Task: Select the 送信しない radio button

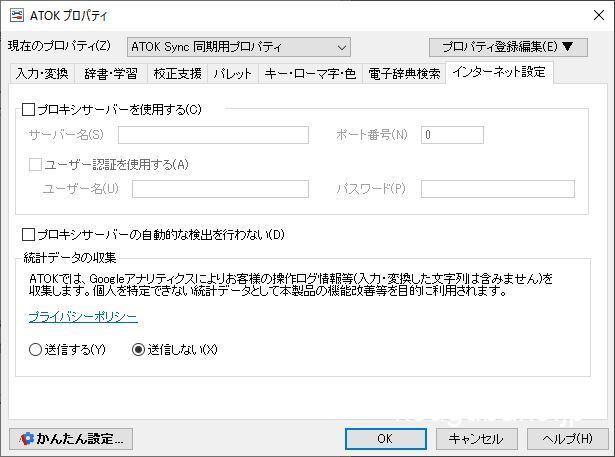Action: click(x=139, y=350)
